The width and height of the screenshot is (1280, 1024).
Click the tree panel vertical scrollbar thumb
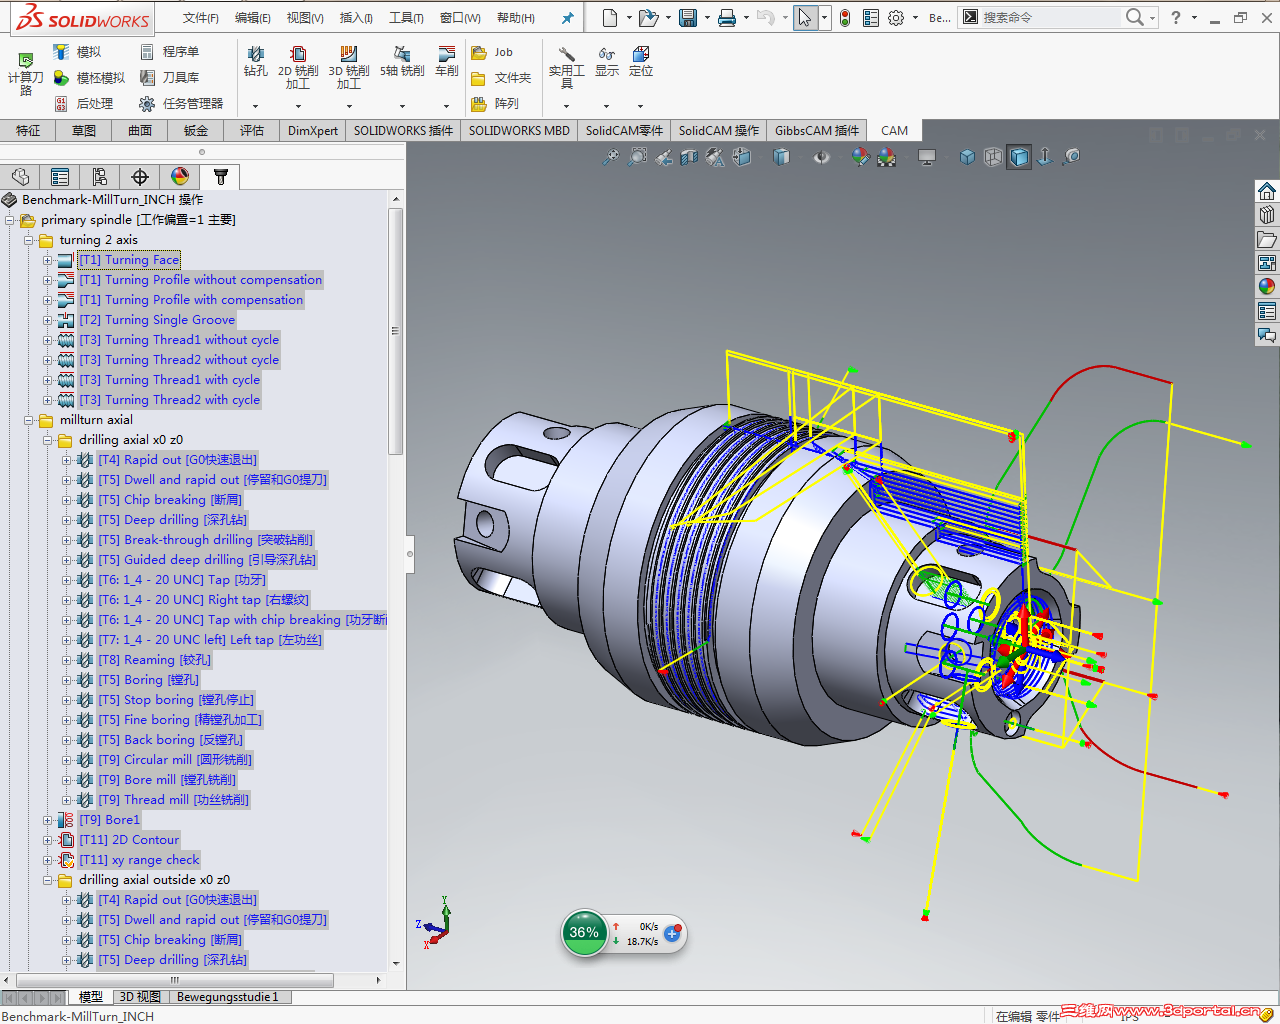[x=395, y=330]
